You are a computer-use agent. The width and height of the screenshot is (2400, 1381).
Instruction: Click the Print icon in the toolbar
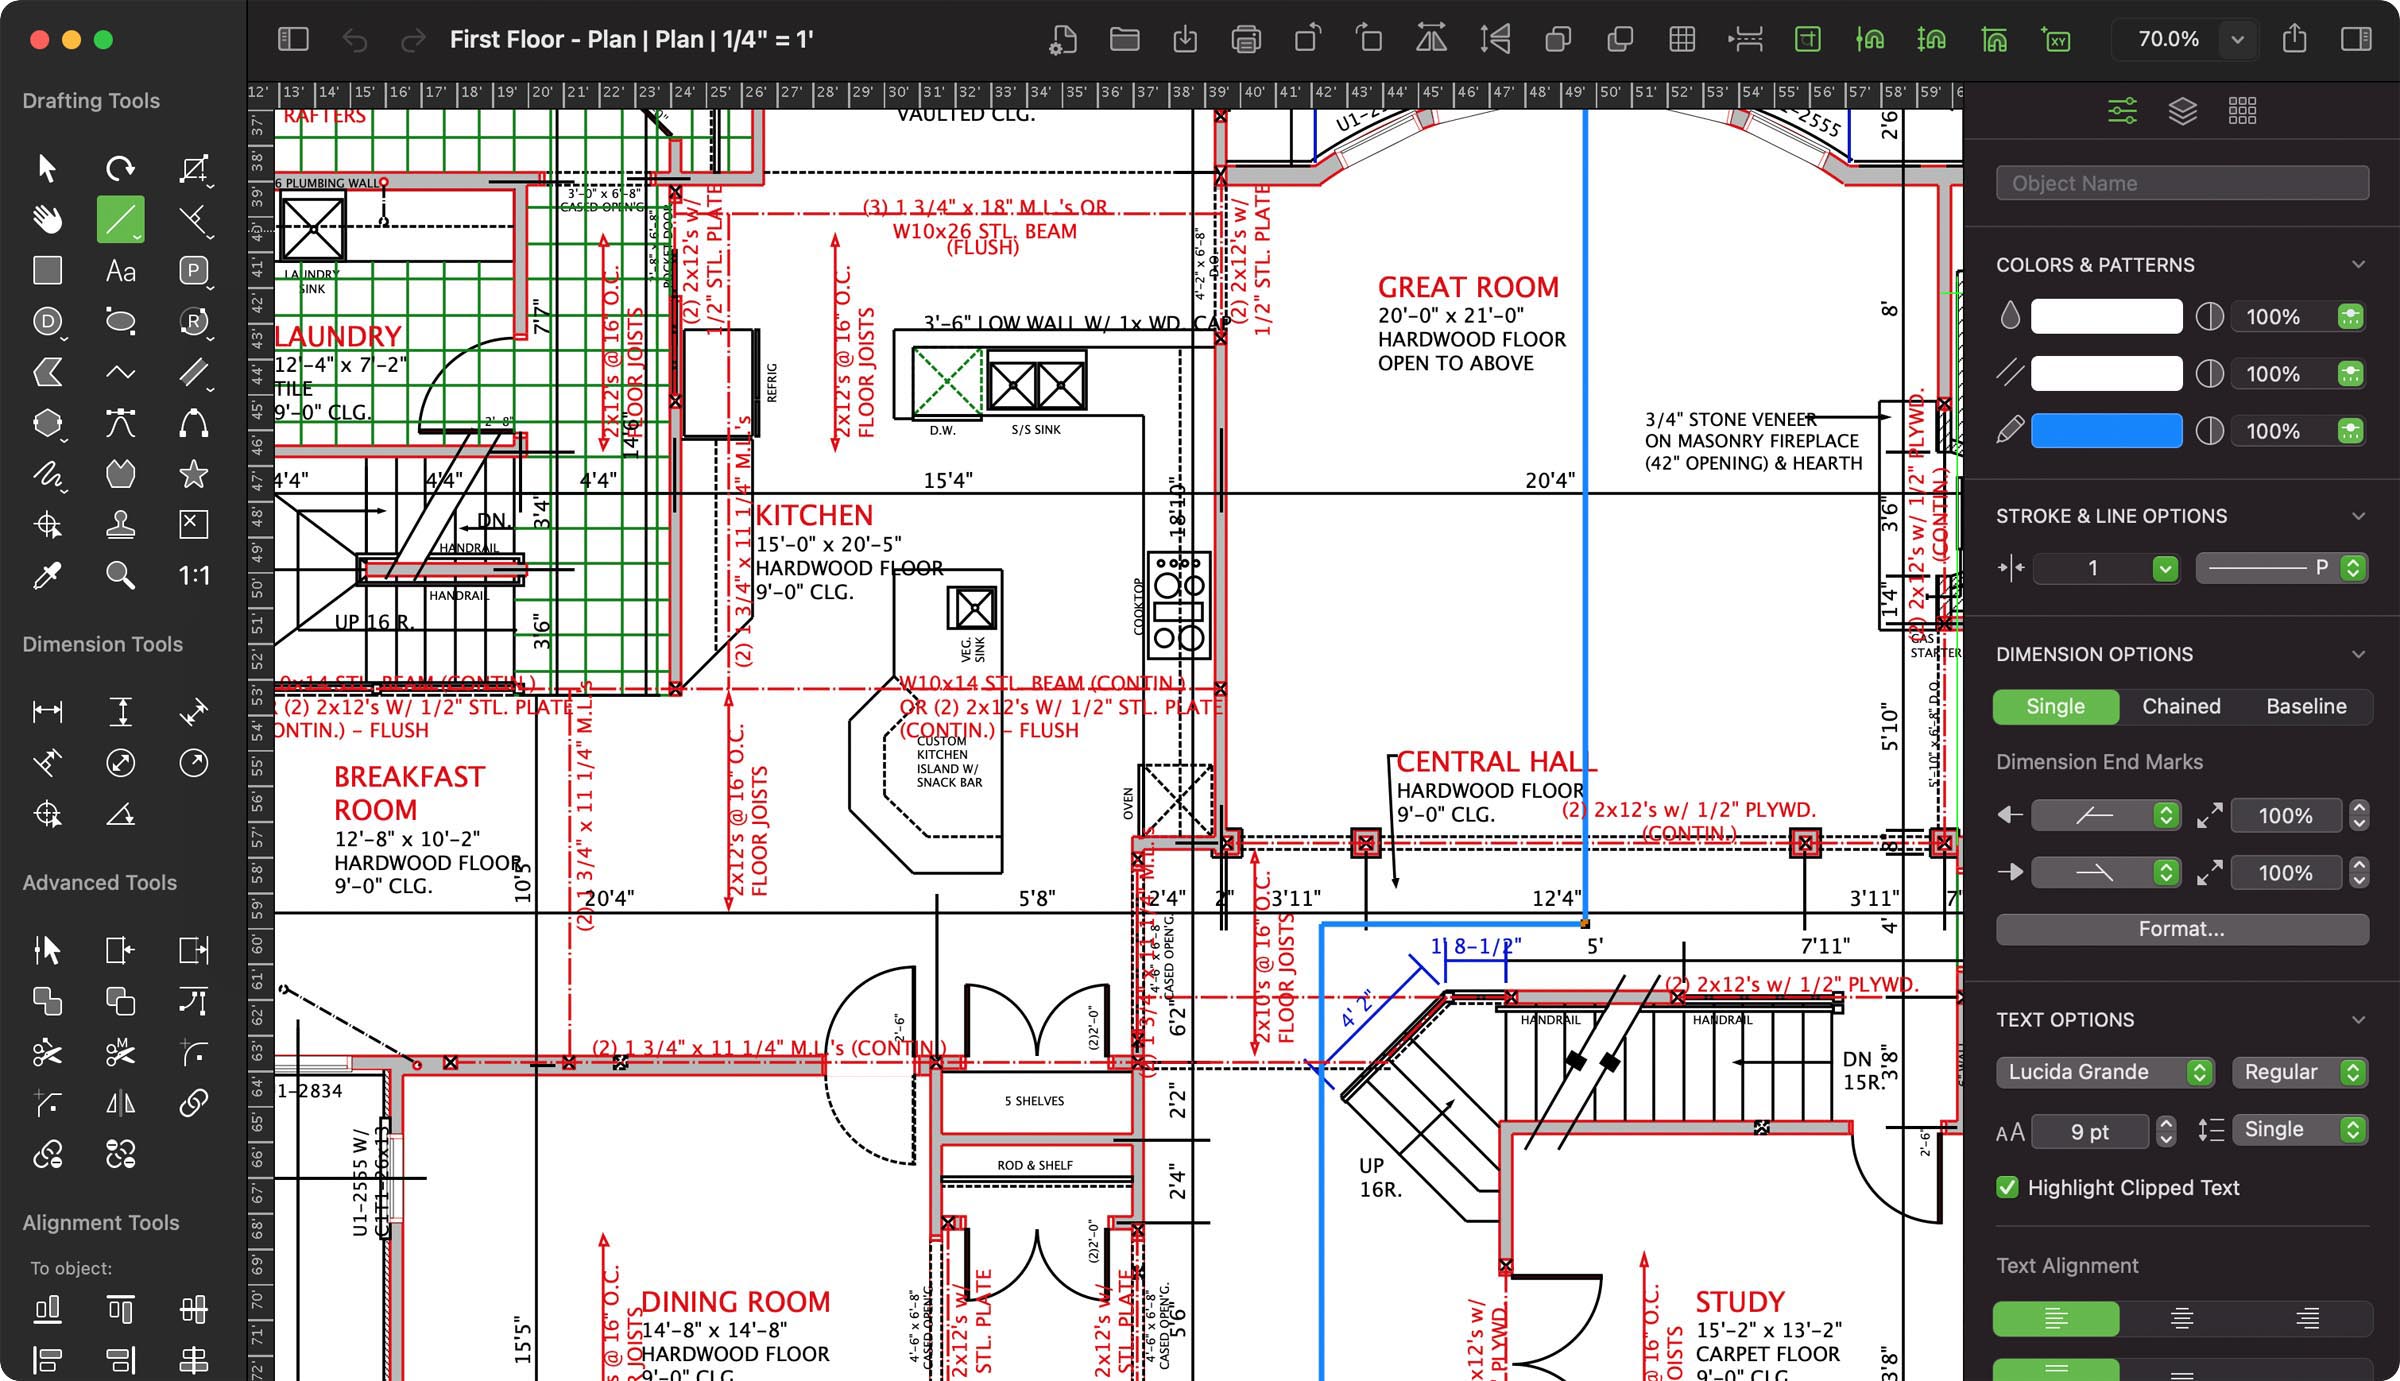click(1246, 40)
